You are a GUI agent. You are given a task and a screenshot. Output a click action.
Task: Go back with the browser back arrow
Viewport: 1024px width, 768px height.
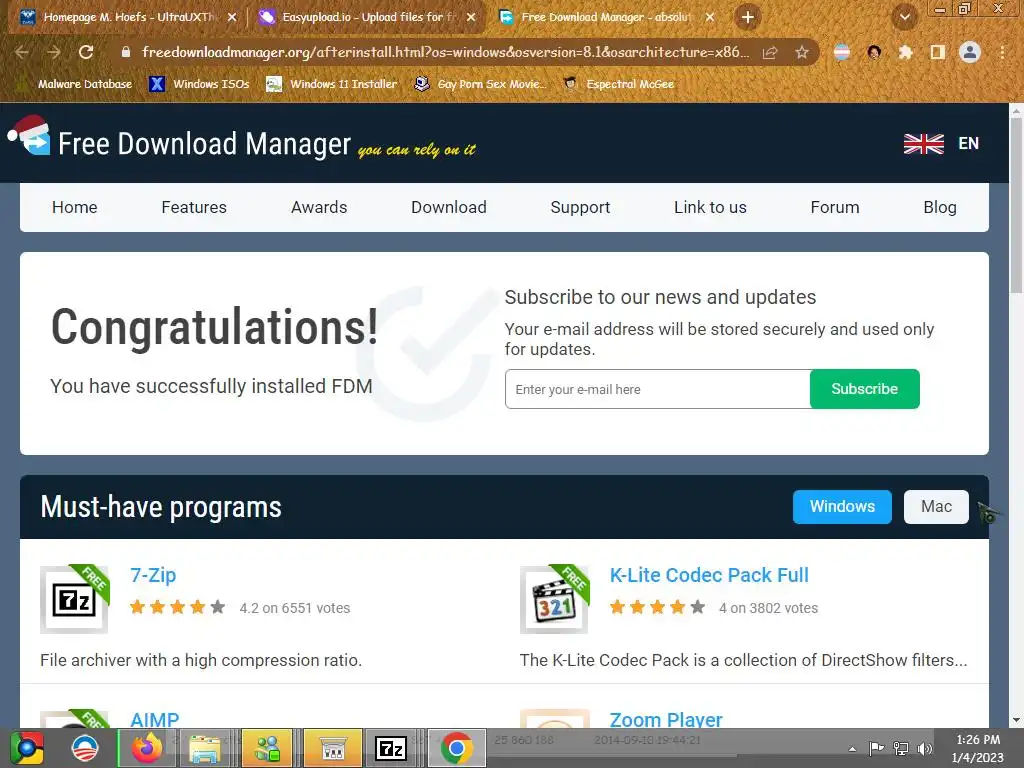click(22, 52)
